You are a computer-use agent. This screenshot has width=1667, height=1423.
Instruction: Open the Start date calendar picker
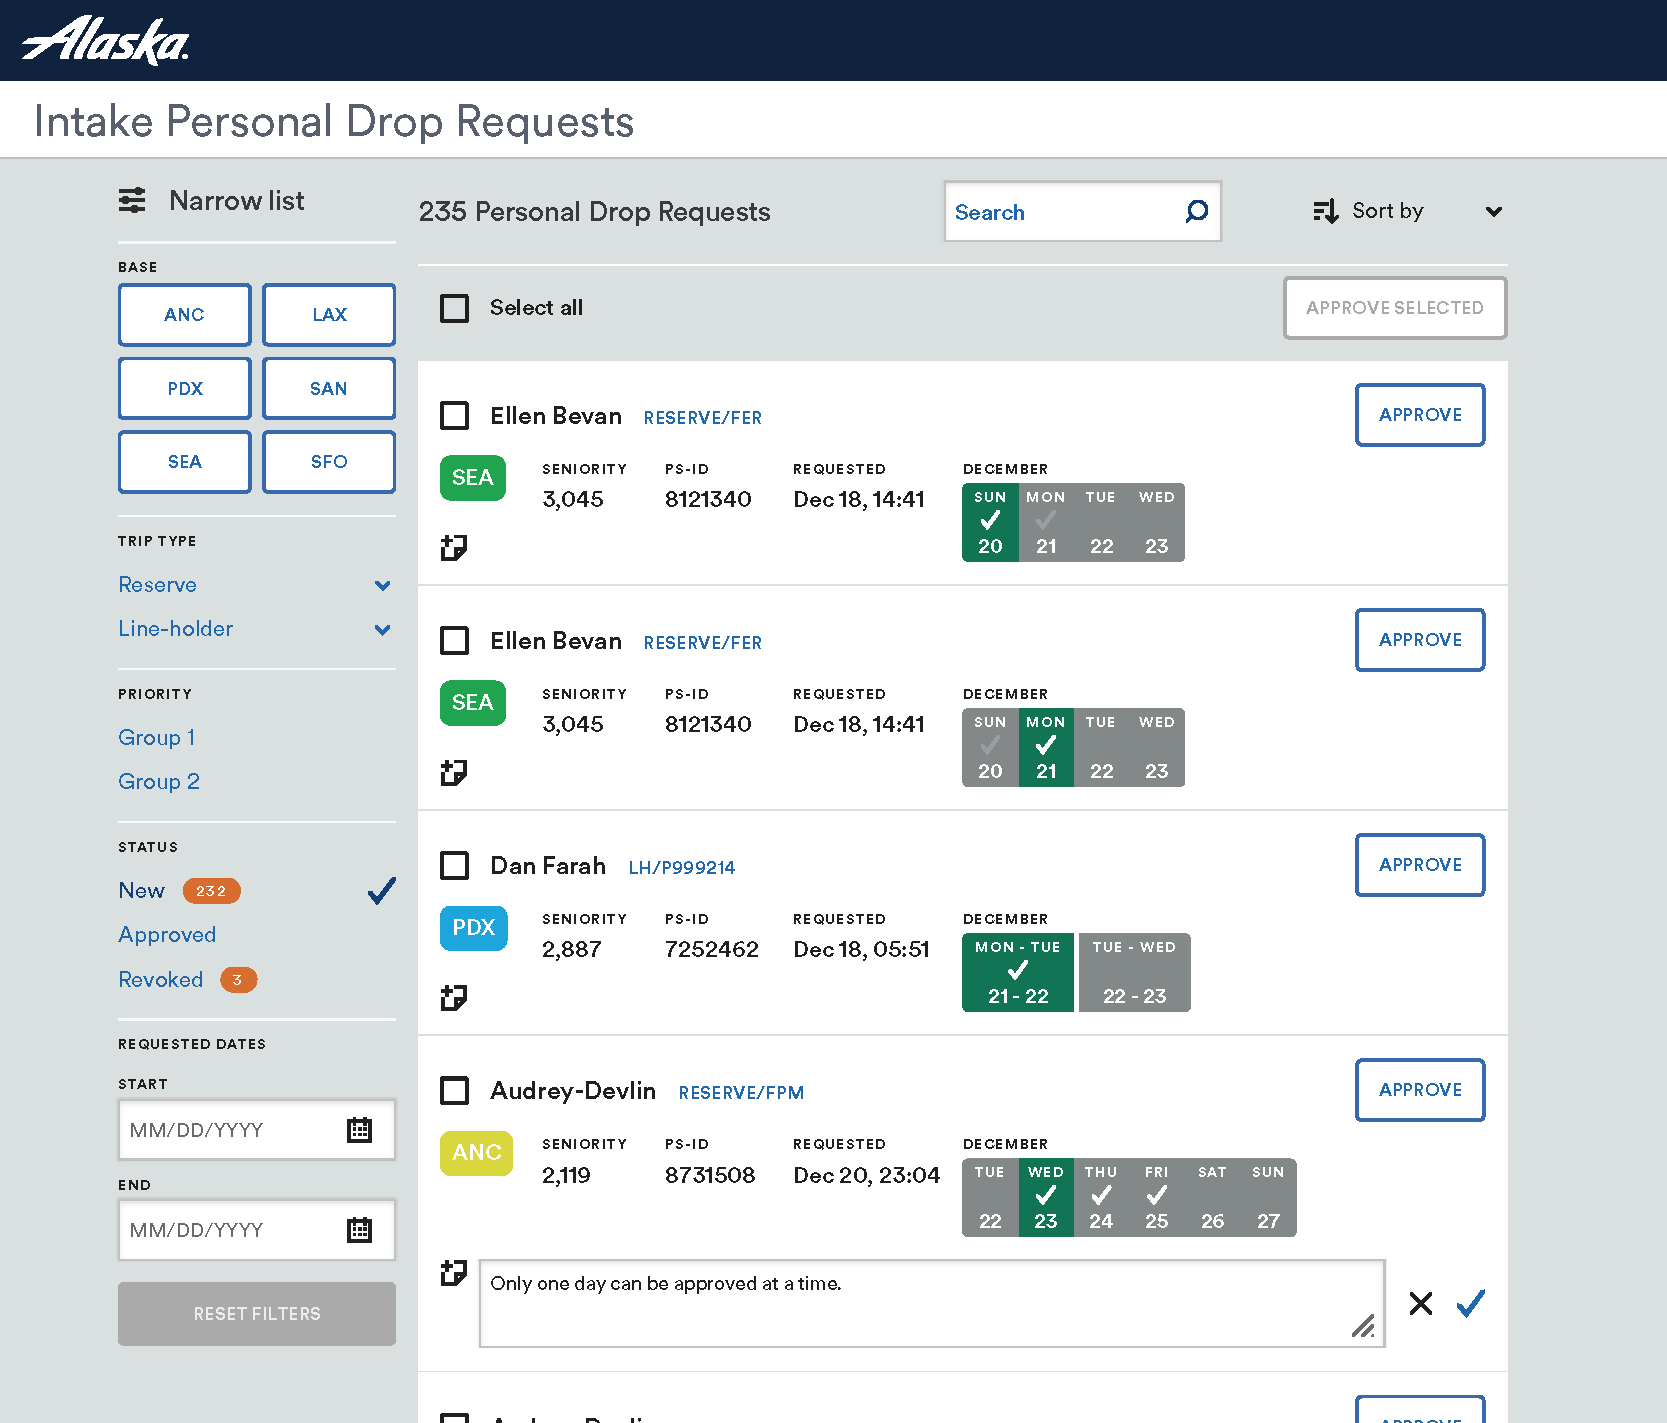[x=359, y=1130]
